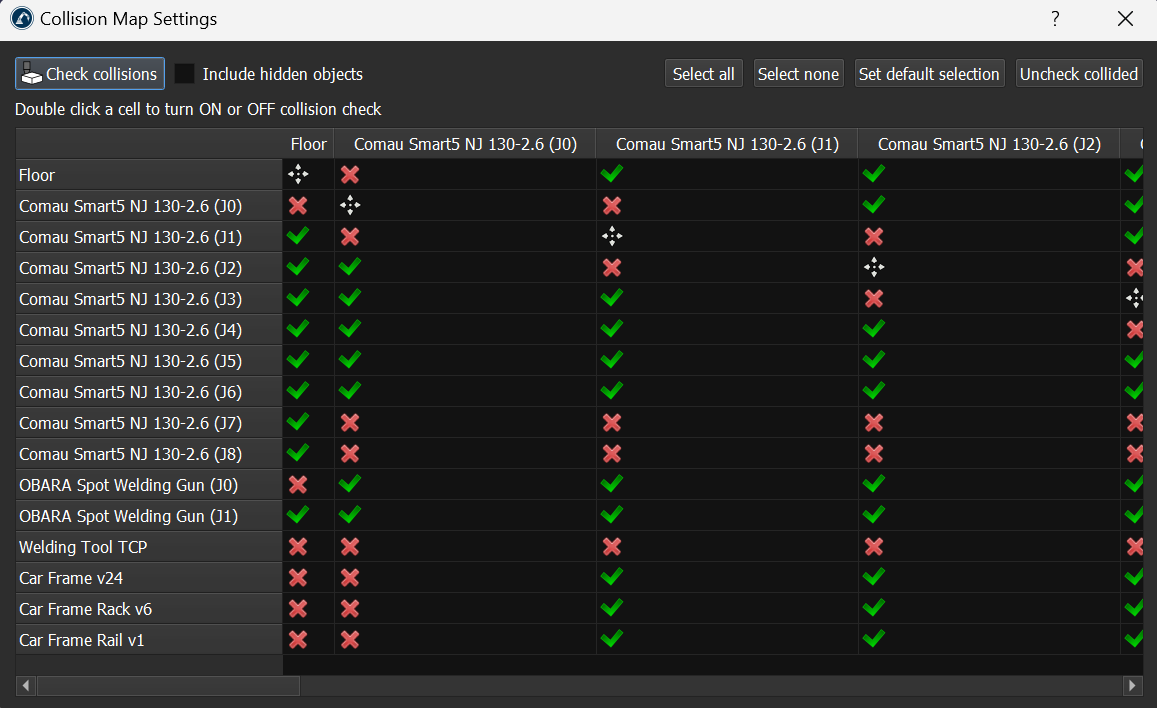Select the Car Frame Rack v6 row header
This screenshot has width=1159, height=708.
[x=148, y=609]
